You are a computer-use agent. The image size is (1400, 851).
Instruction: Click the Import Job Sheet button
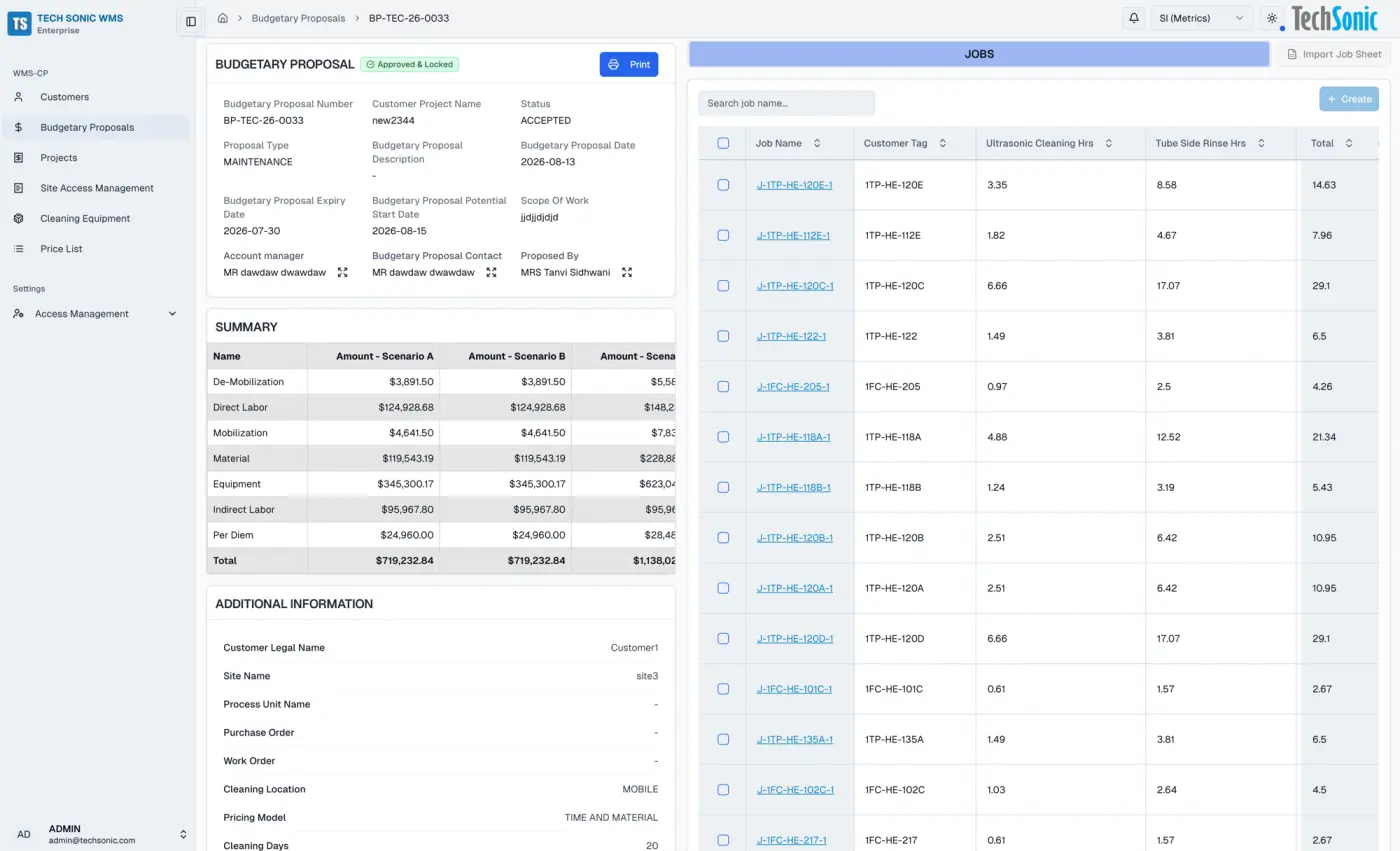coord(1334,54)
